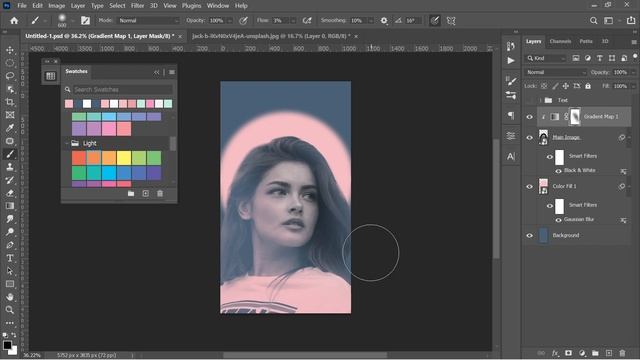Hide the Background layer
This screenshot has height=360, width=640.
click(x=529, y=236)
